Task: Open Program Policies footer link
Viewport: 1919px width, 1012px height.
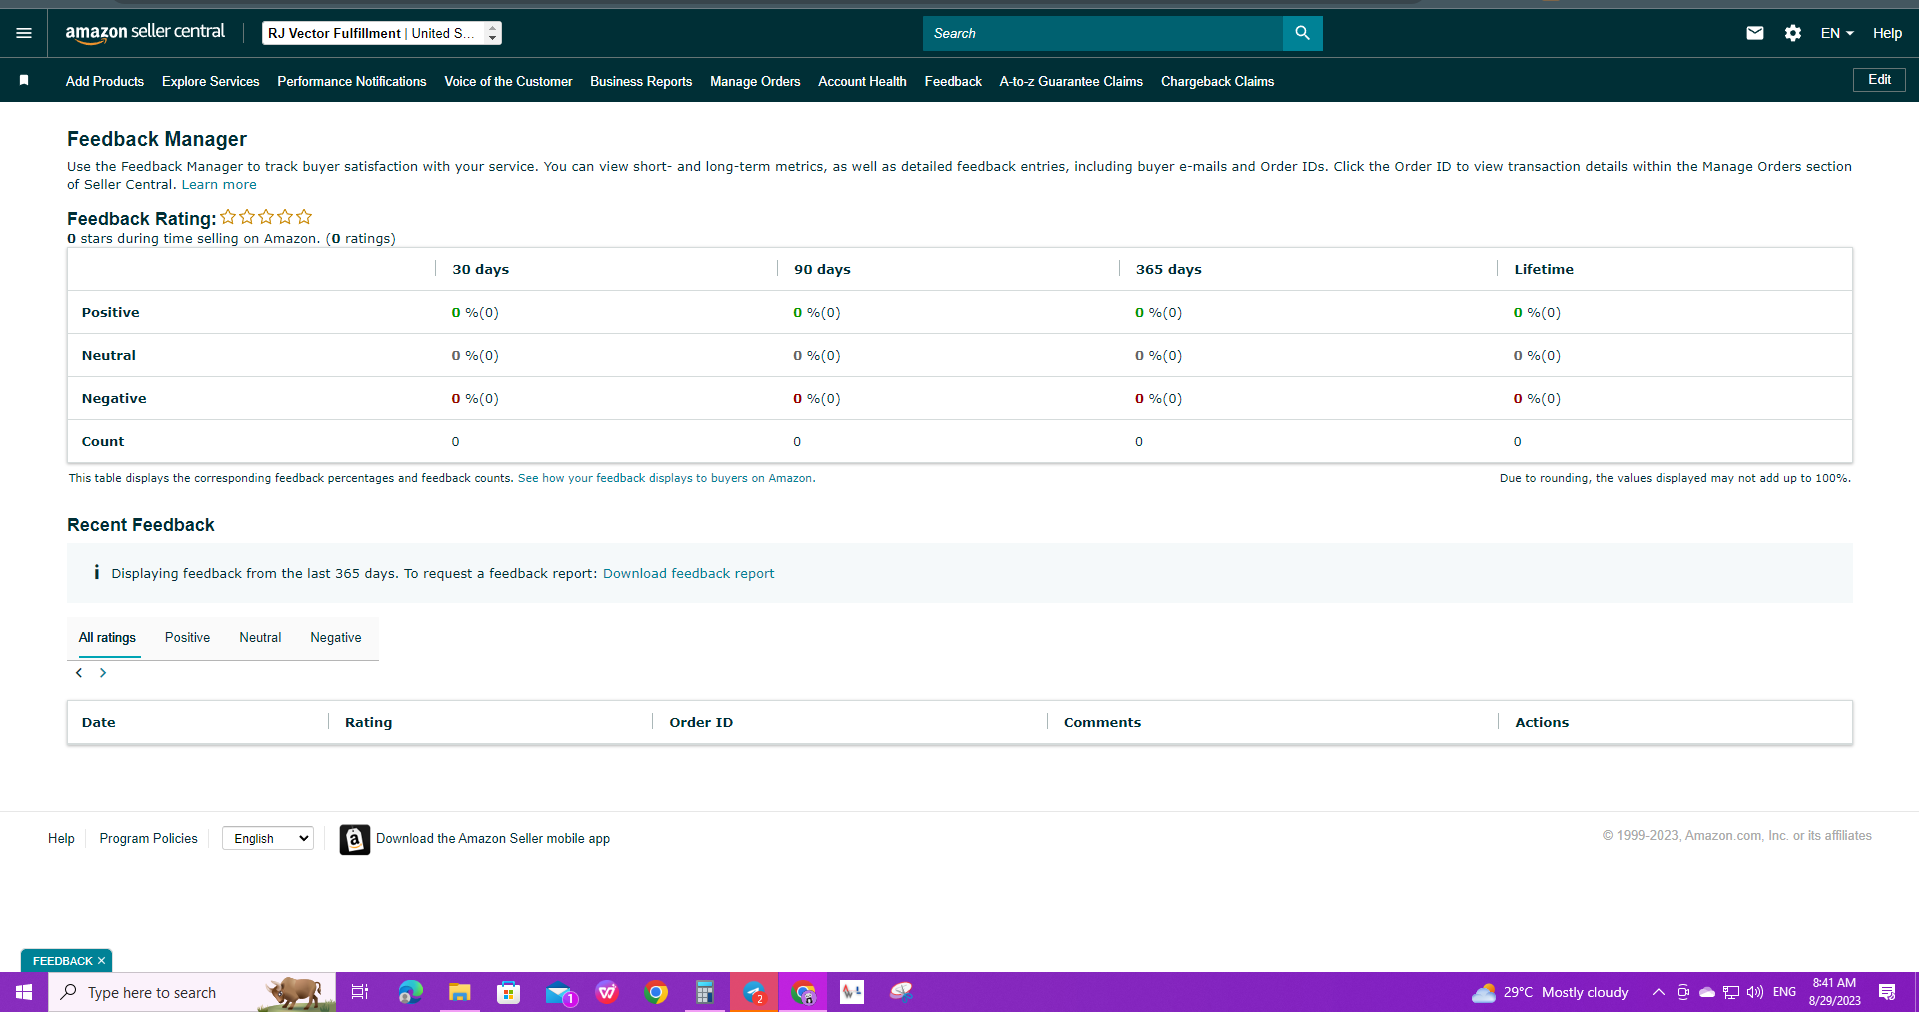Action: 148,838
